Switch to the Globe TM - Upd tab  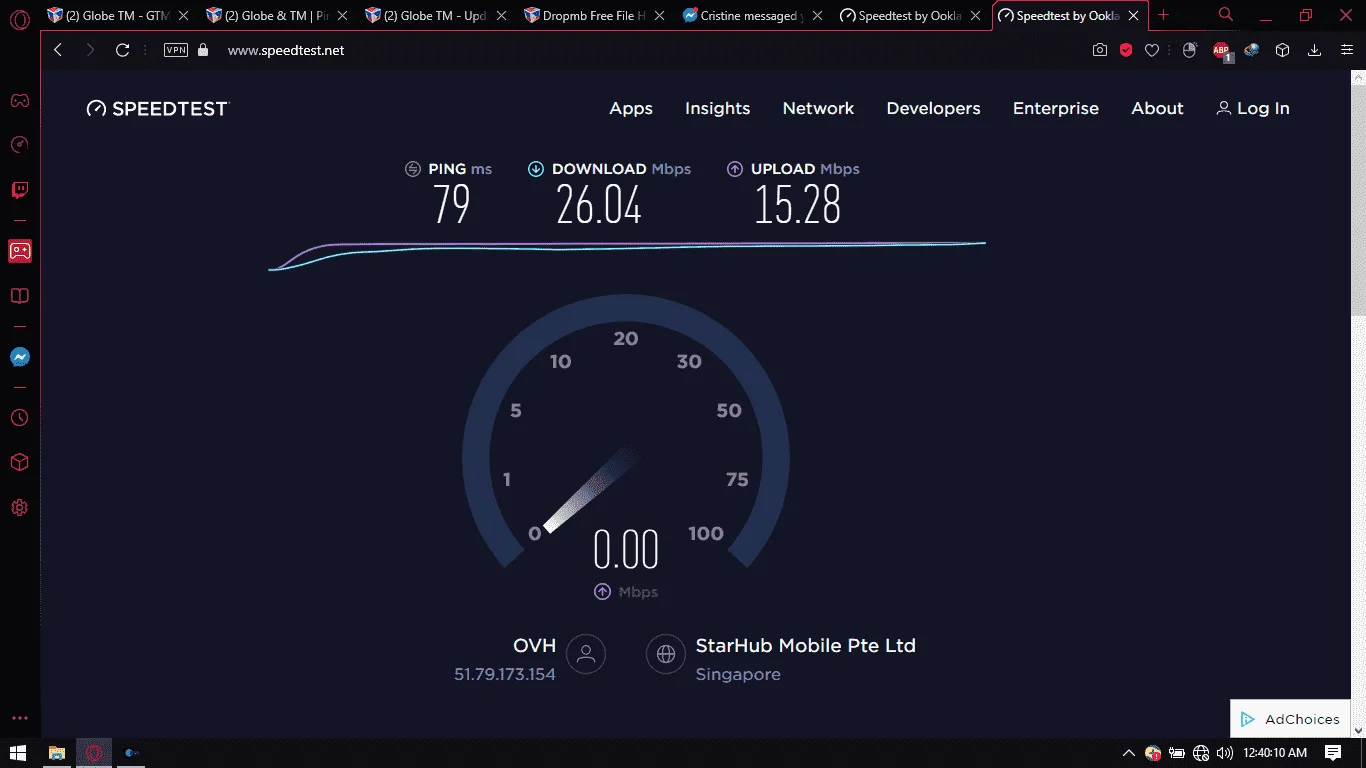point(436,16)
